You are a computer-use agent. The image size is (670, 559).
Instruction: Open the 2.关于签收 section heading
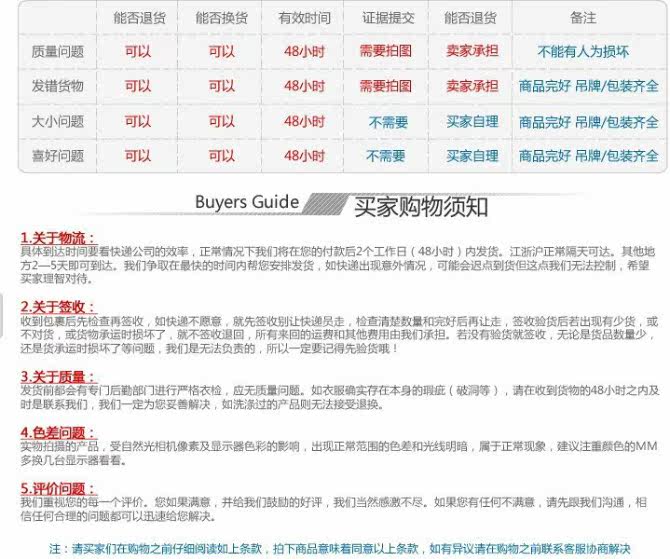59,307
